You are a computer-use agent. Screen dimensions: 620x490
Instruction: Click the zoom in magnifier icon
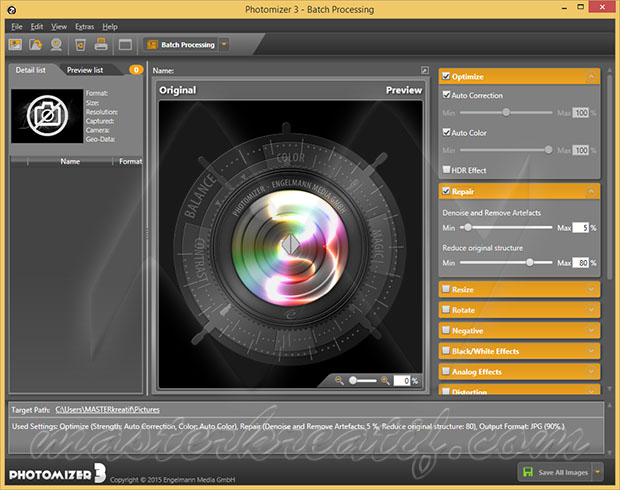point(385,380)
